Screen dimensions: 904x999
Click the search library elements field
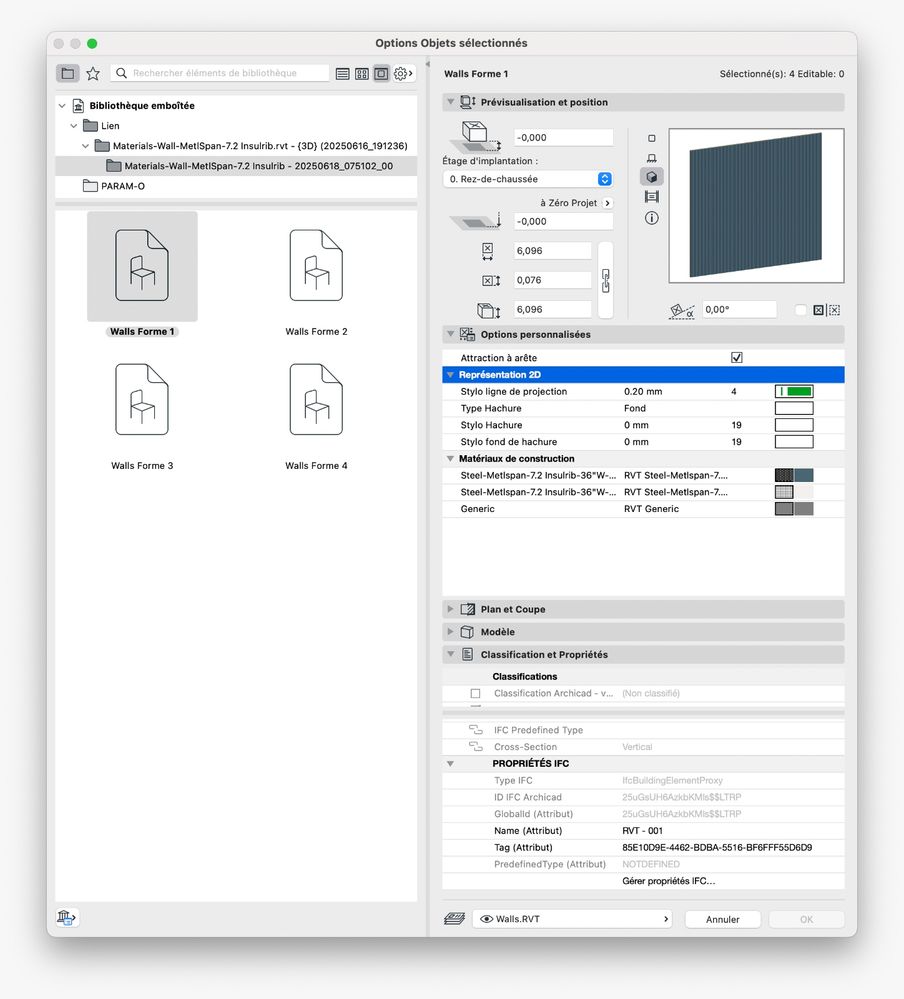220,73
